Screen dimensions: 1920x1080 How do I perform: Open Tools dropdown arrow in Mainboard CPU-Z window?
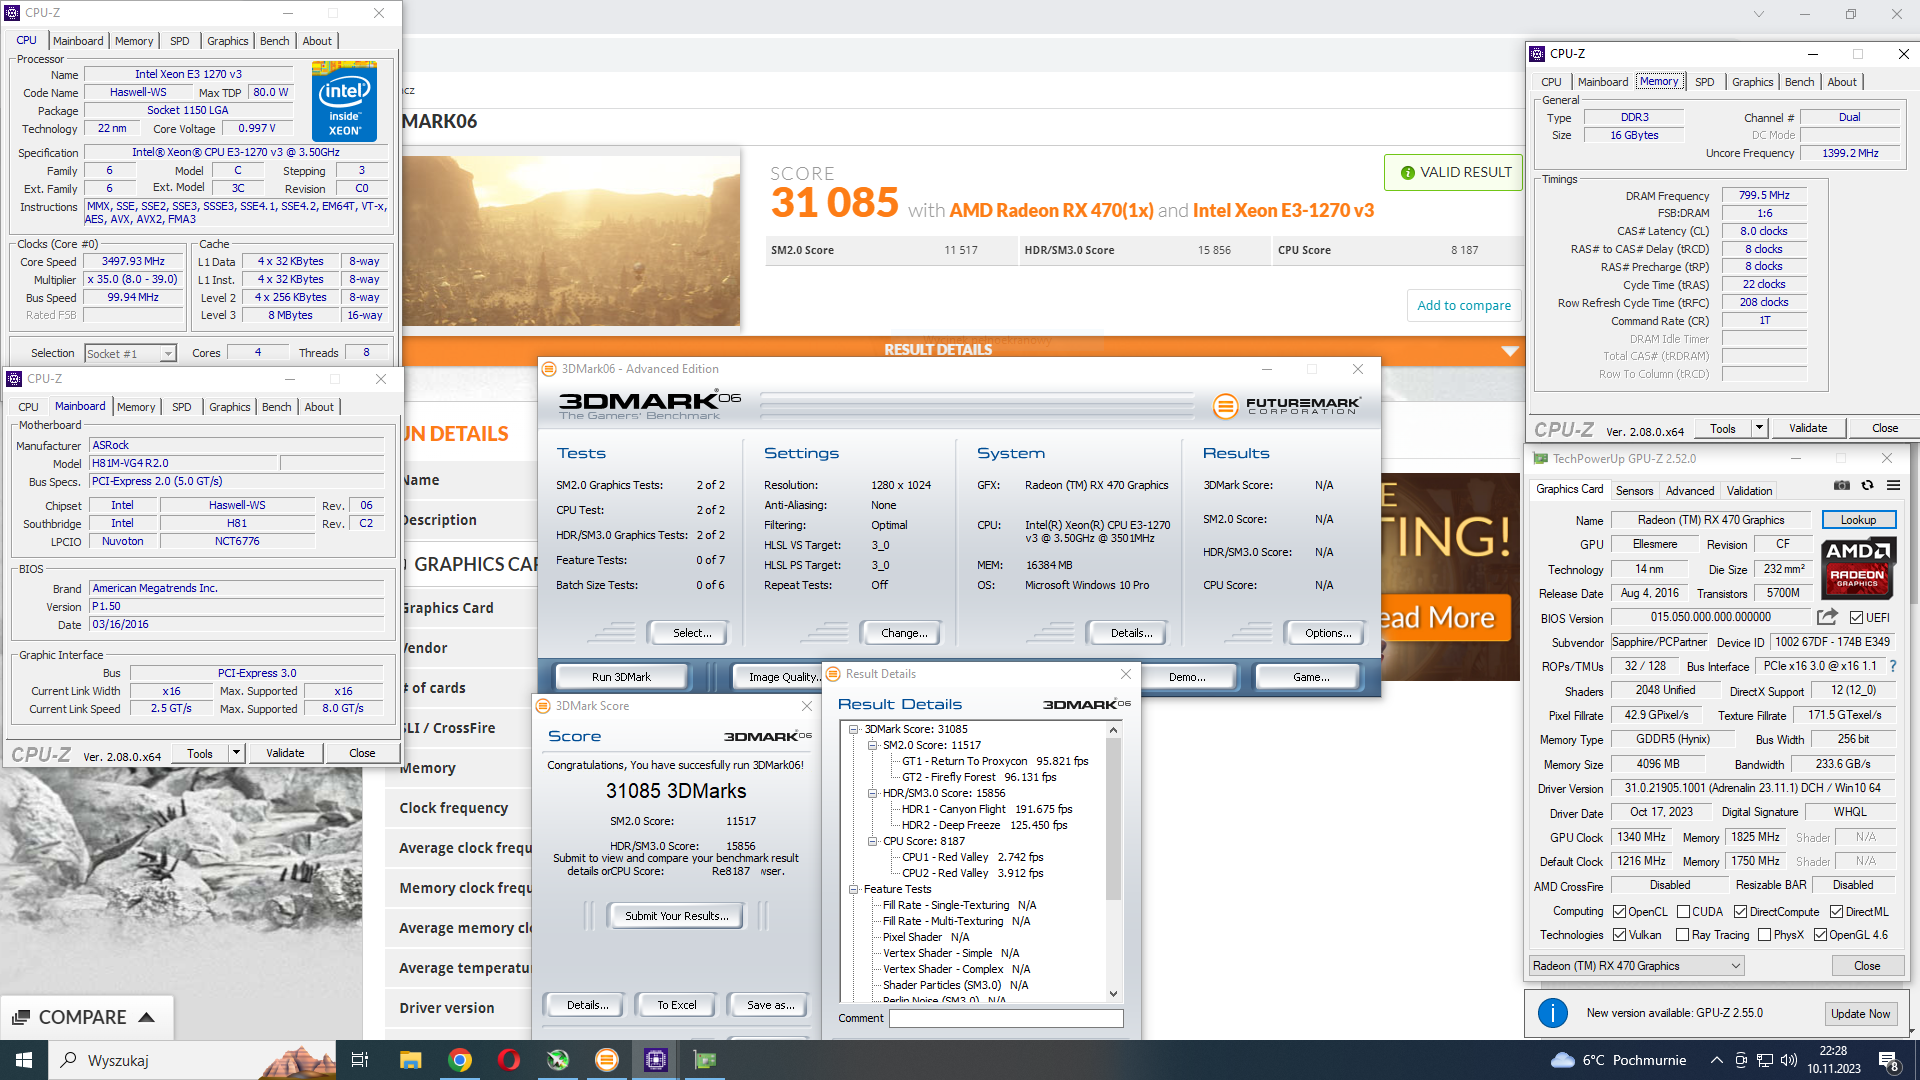[236, 753]
